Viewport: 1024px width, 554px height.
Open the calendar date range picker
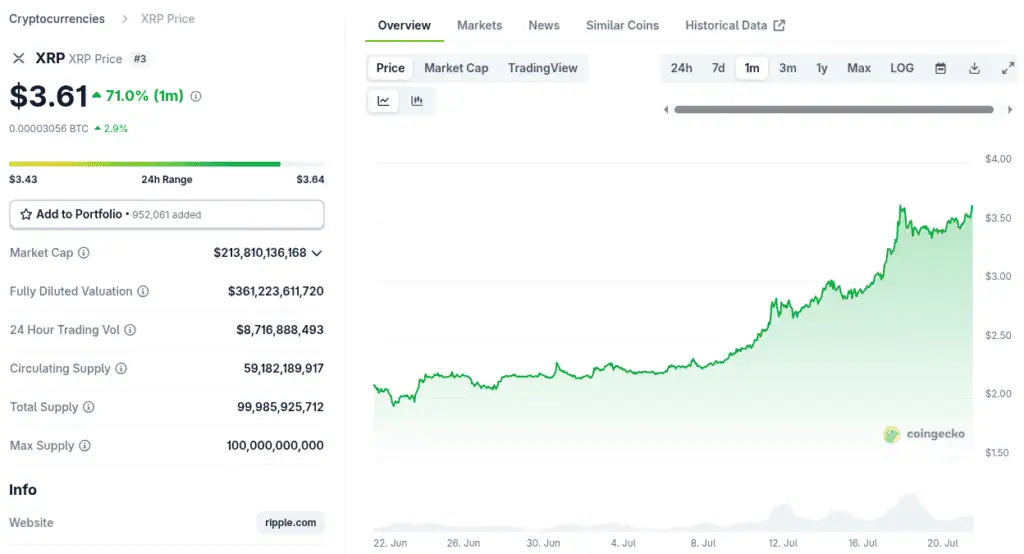pyautogui.click(x=940, y=68)
